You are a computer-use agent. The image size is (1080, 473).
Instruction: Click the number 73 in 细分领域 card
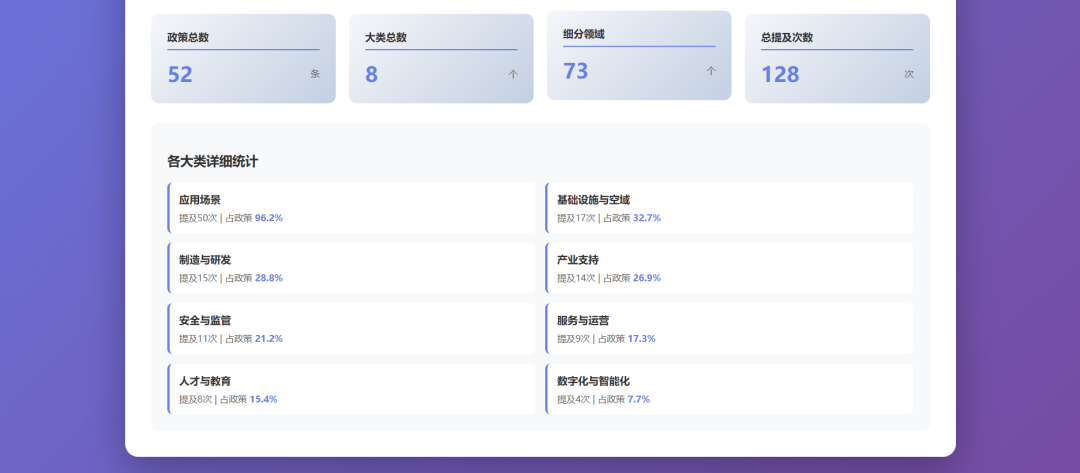click(x=576, y=71)
